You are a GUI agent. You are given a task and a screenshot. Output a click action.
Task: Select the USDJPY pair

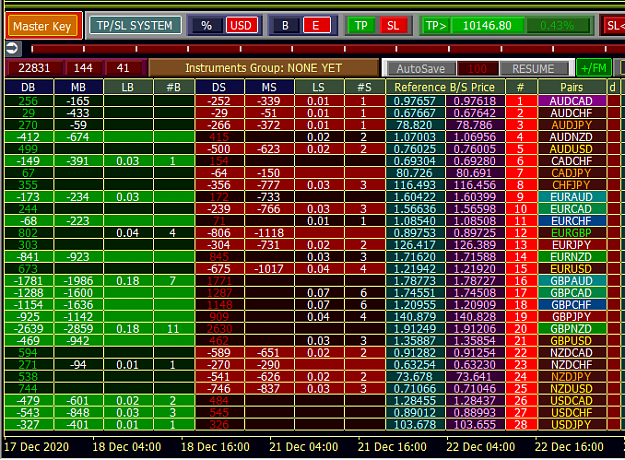tap(572, 424)
